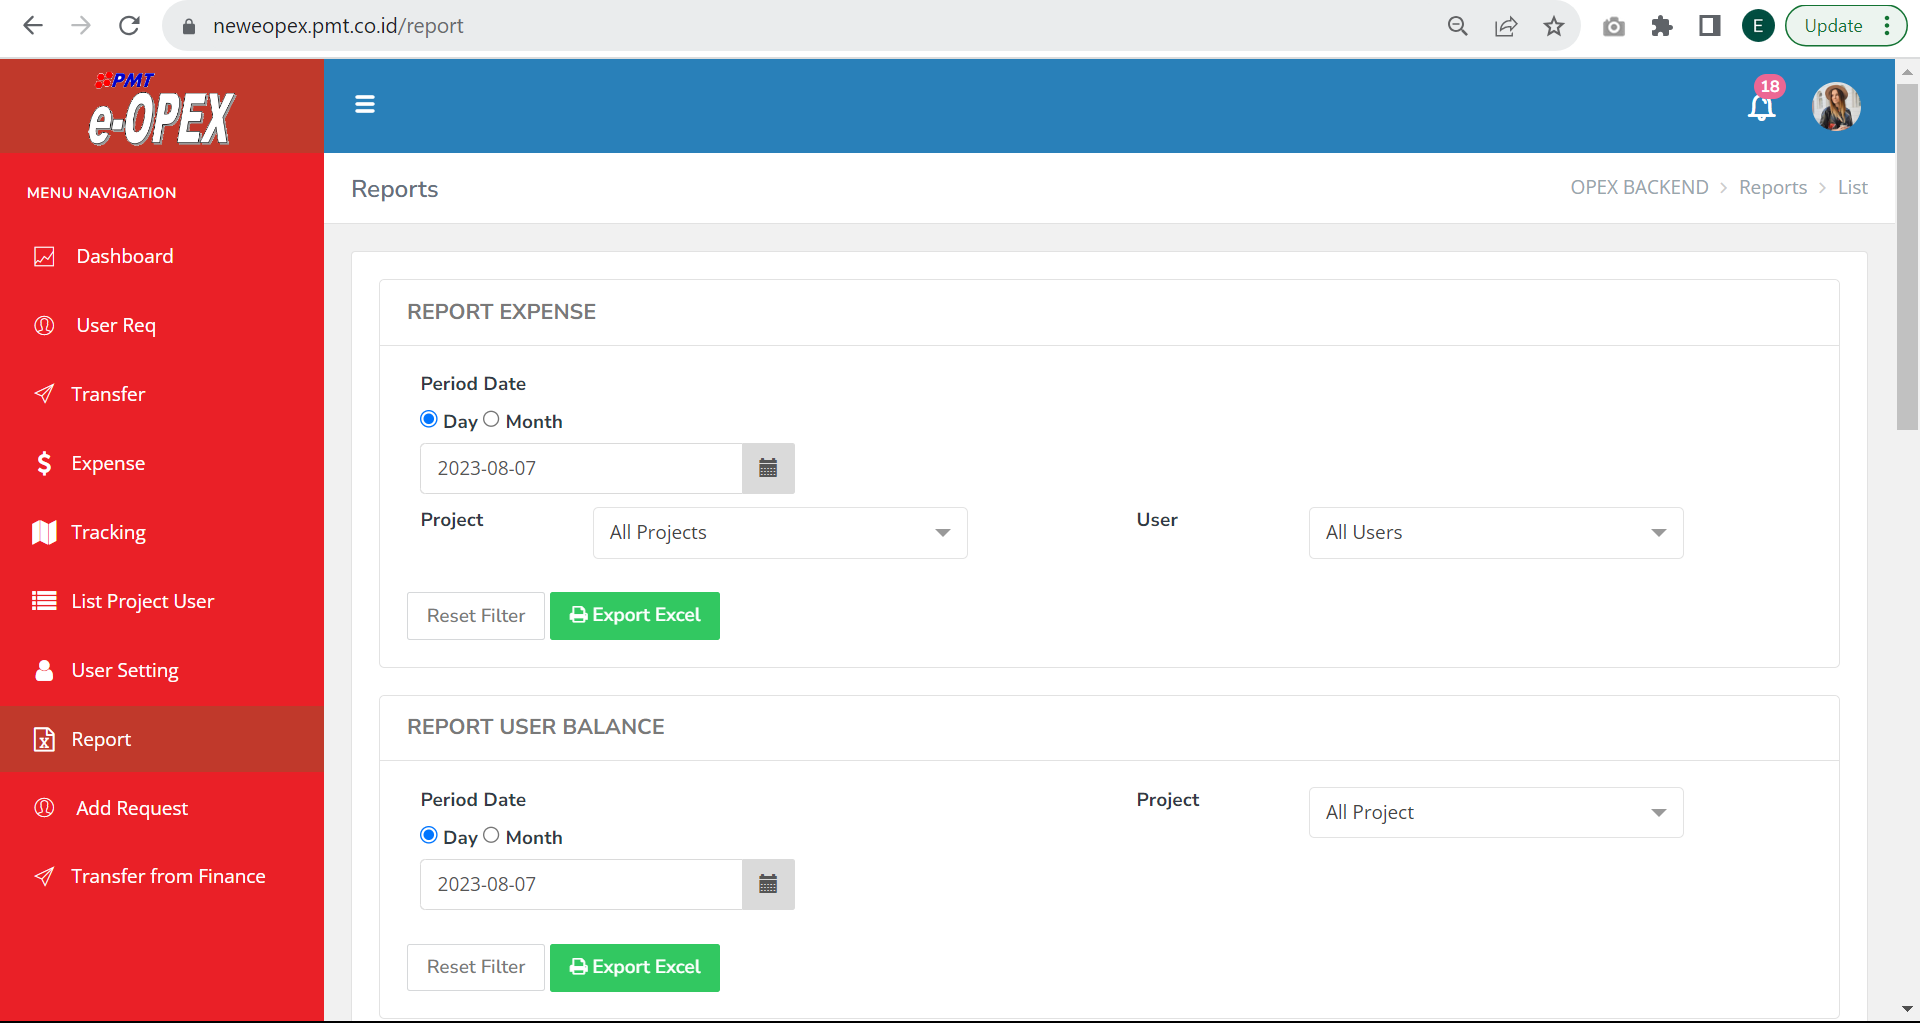Image resolution: width=1920 pixels, height=1023 pixels.
Task: Click the camera screenshot extension icon
Action: (1613, 26)
